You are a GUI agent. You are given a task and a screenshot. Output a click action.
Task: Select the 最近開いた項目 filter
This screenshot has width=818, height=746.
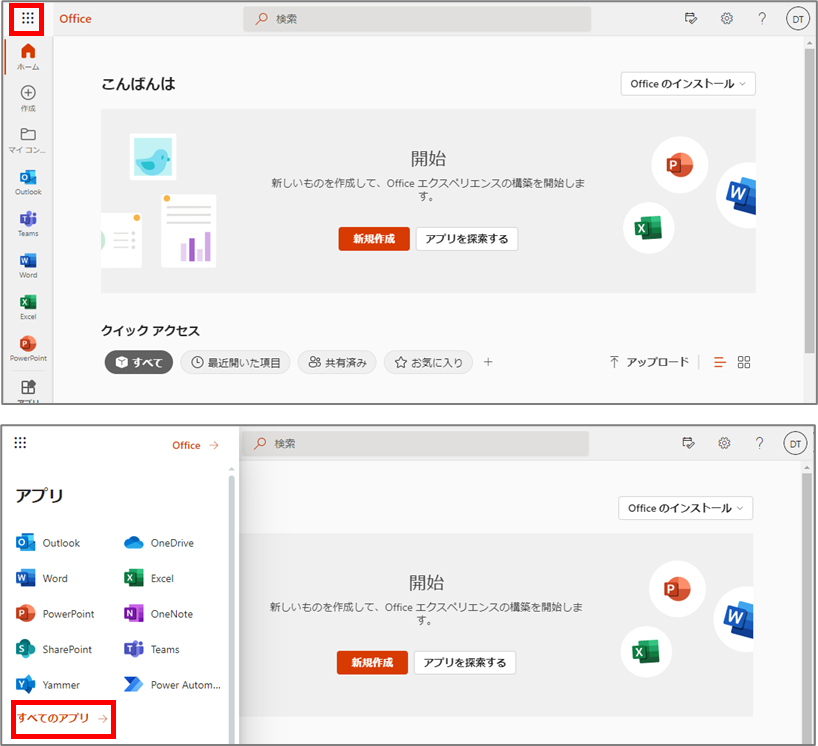click(235, 362)
